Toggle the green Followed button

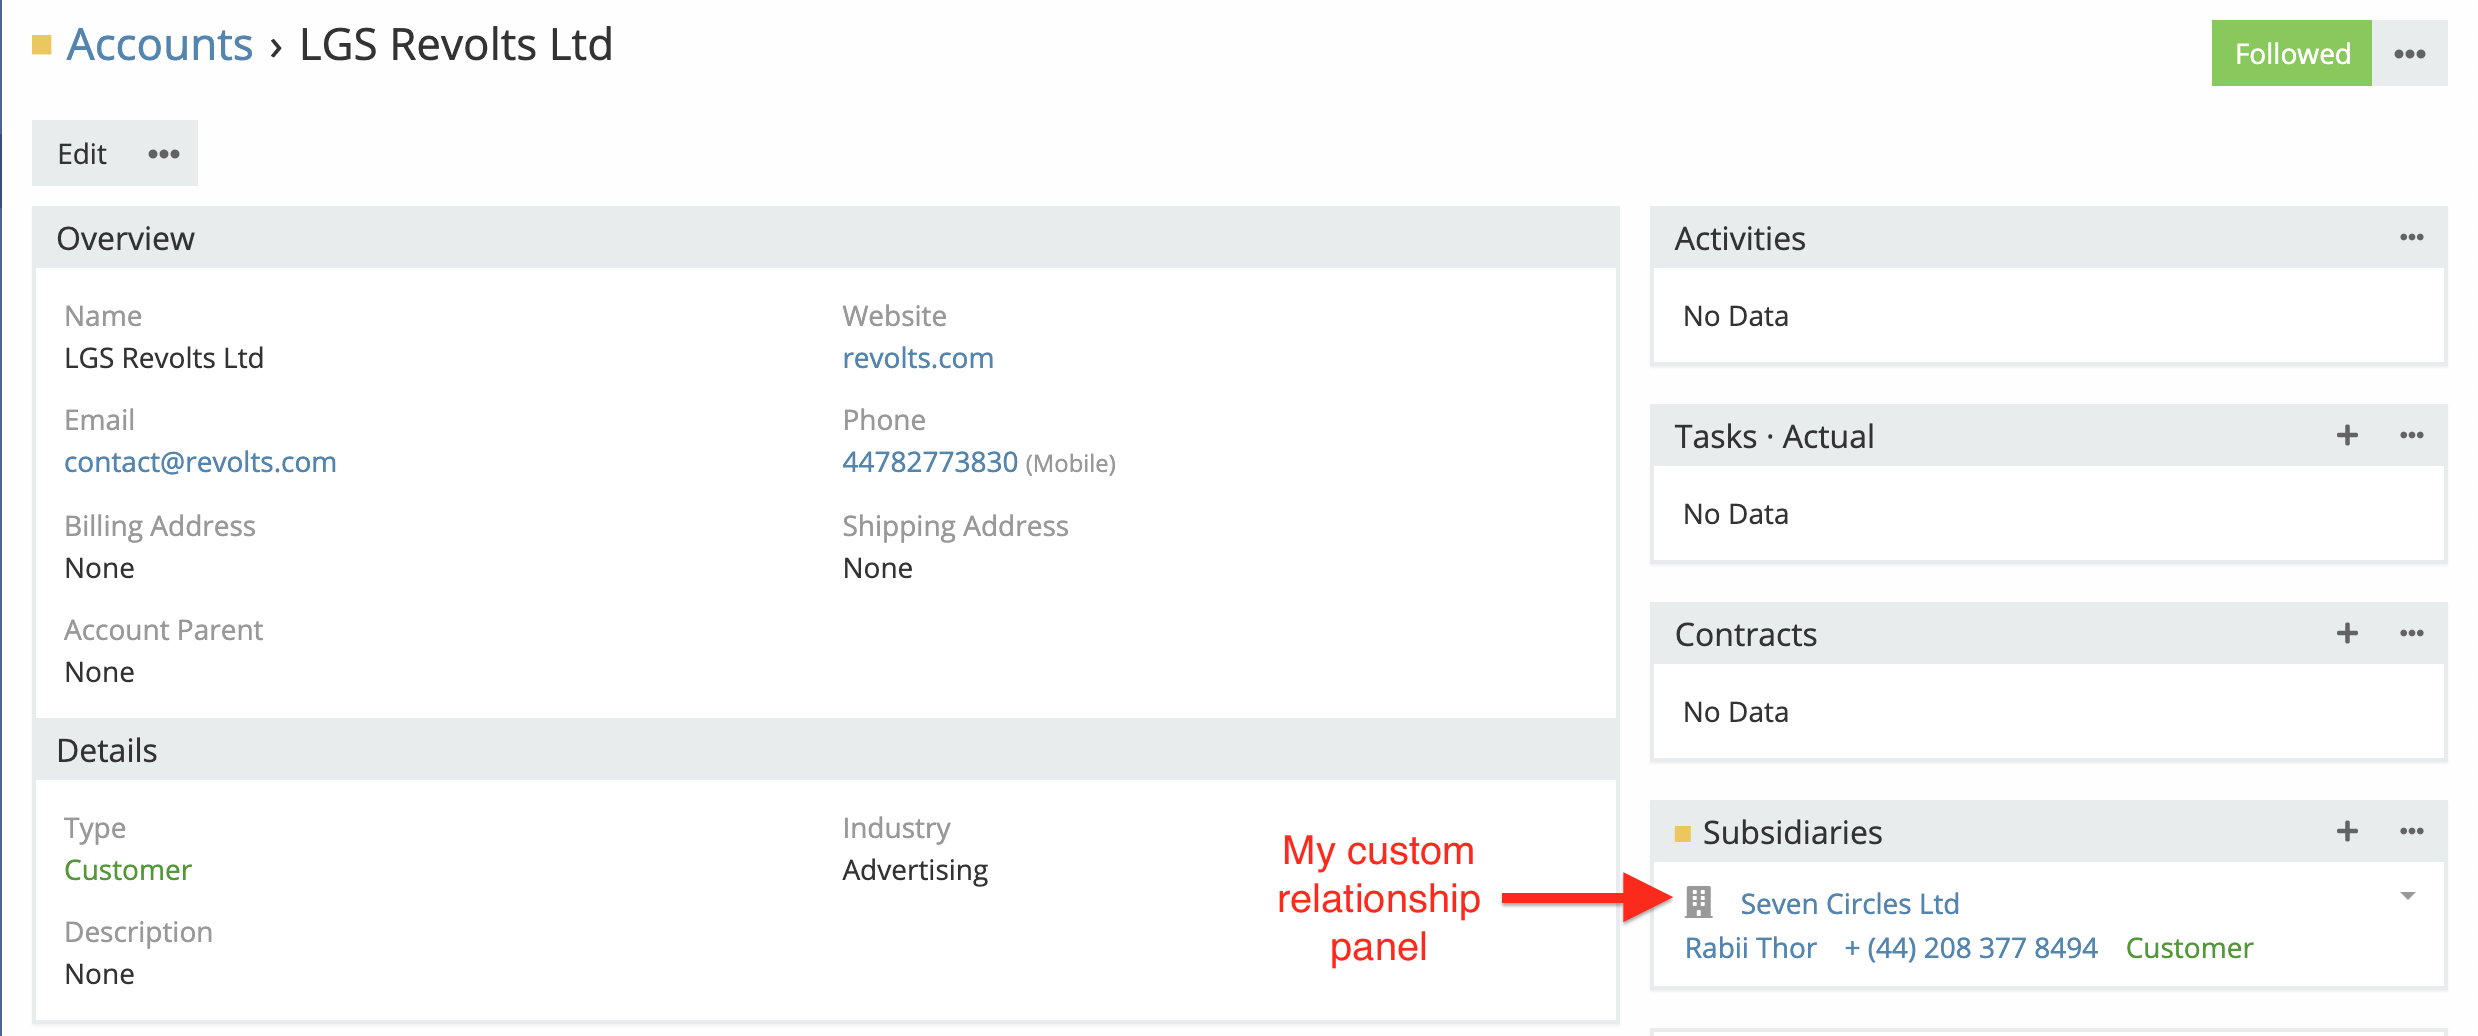tap(2291, 53)
